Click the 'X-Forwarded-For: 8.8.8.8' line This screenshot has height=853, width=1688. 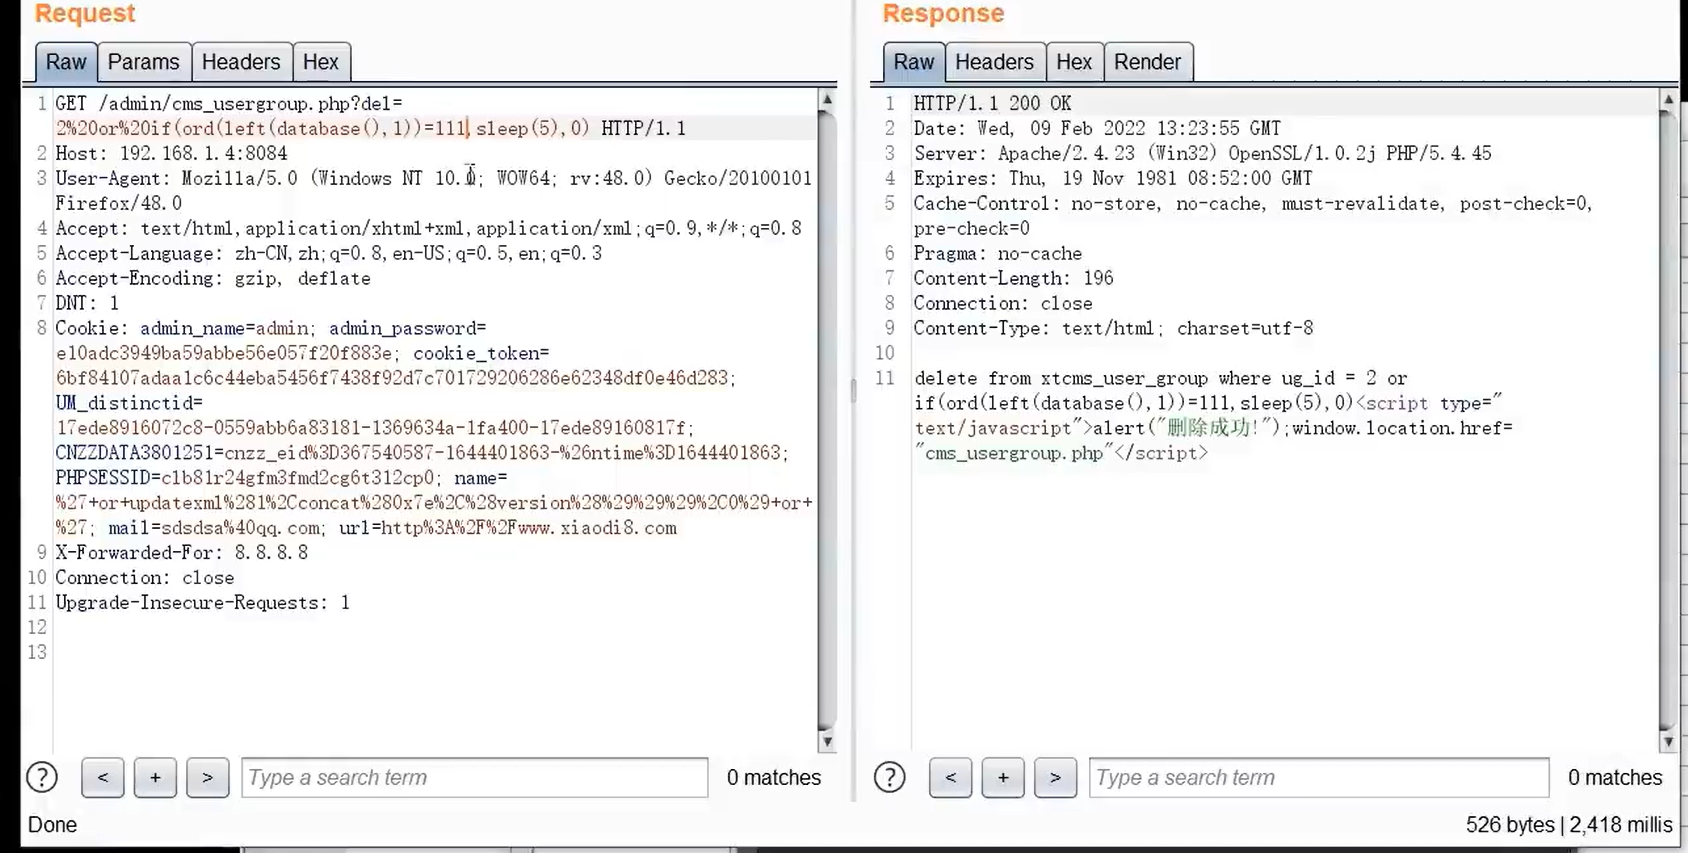pos(182,552)
